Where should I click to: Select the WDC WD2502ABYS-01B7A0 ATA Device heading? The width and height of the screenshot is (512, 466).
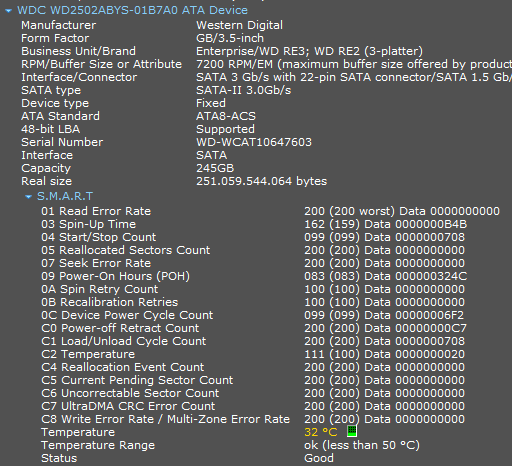click(132, 10)
